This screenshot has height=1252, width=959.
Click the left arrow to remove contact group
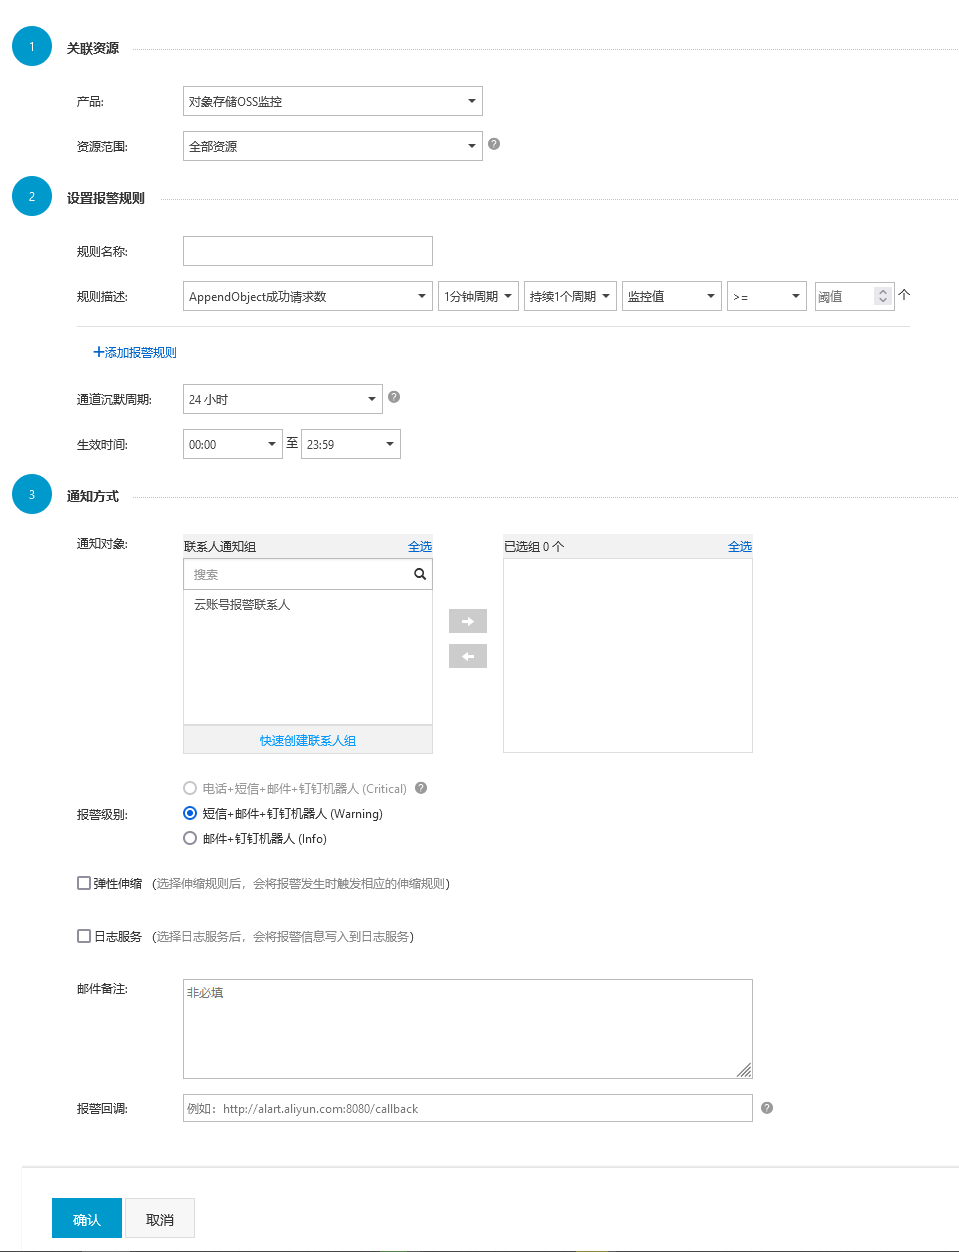pyautogui.click(x=467, y=656)
